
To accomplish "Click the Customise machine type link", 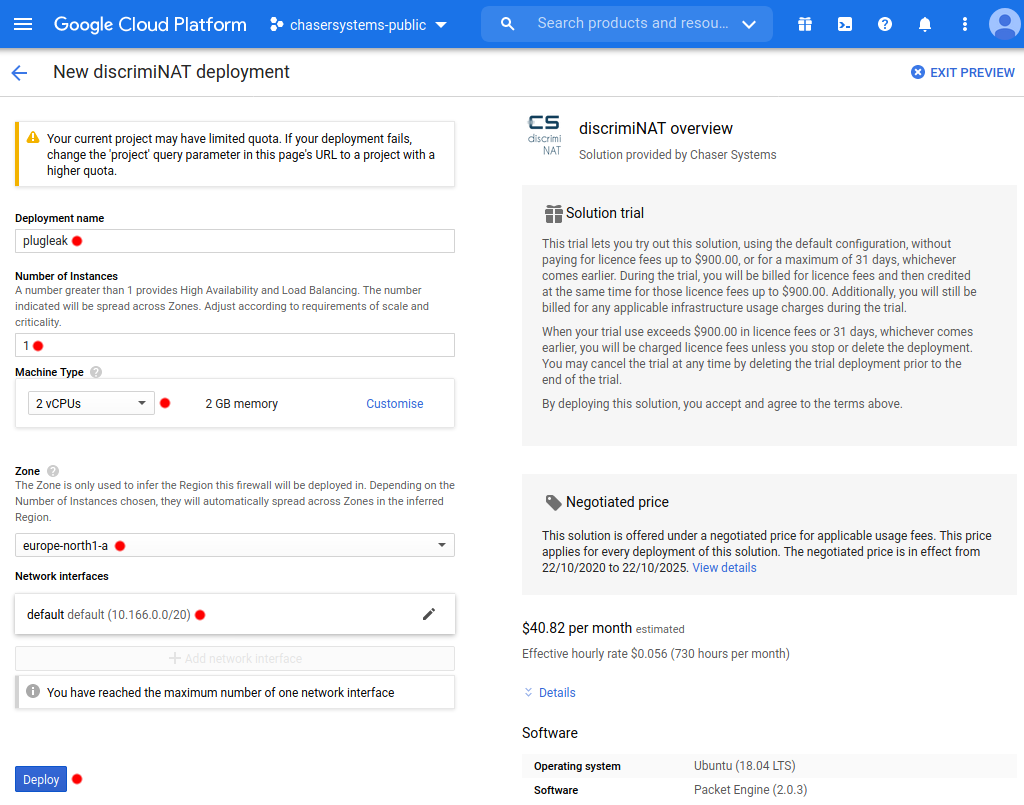I will [394, 404].
